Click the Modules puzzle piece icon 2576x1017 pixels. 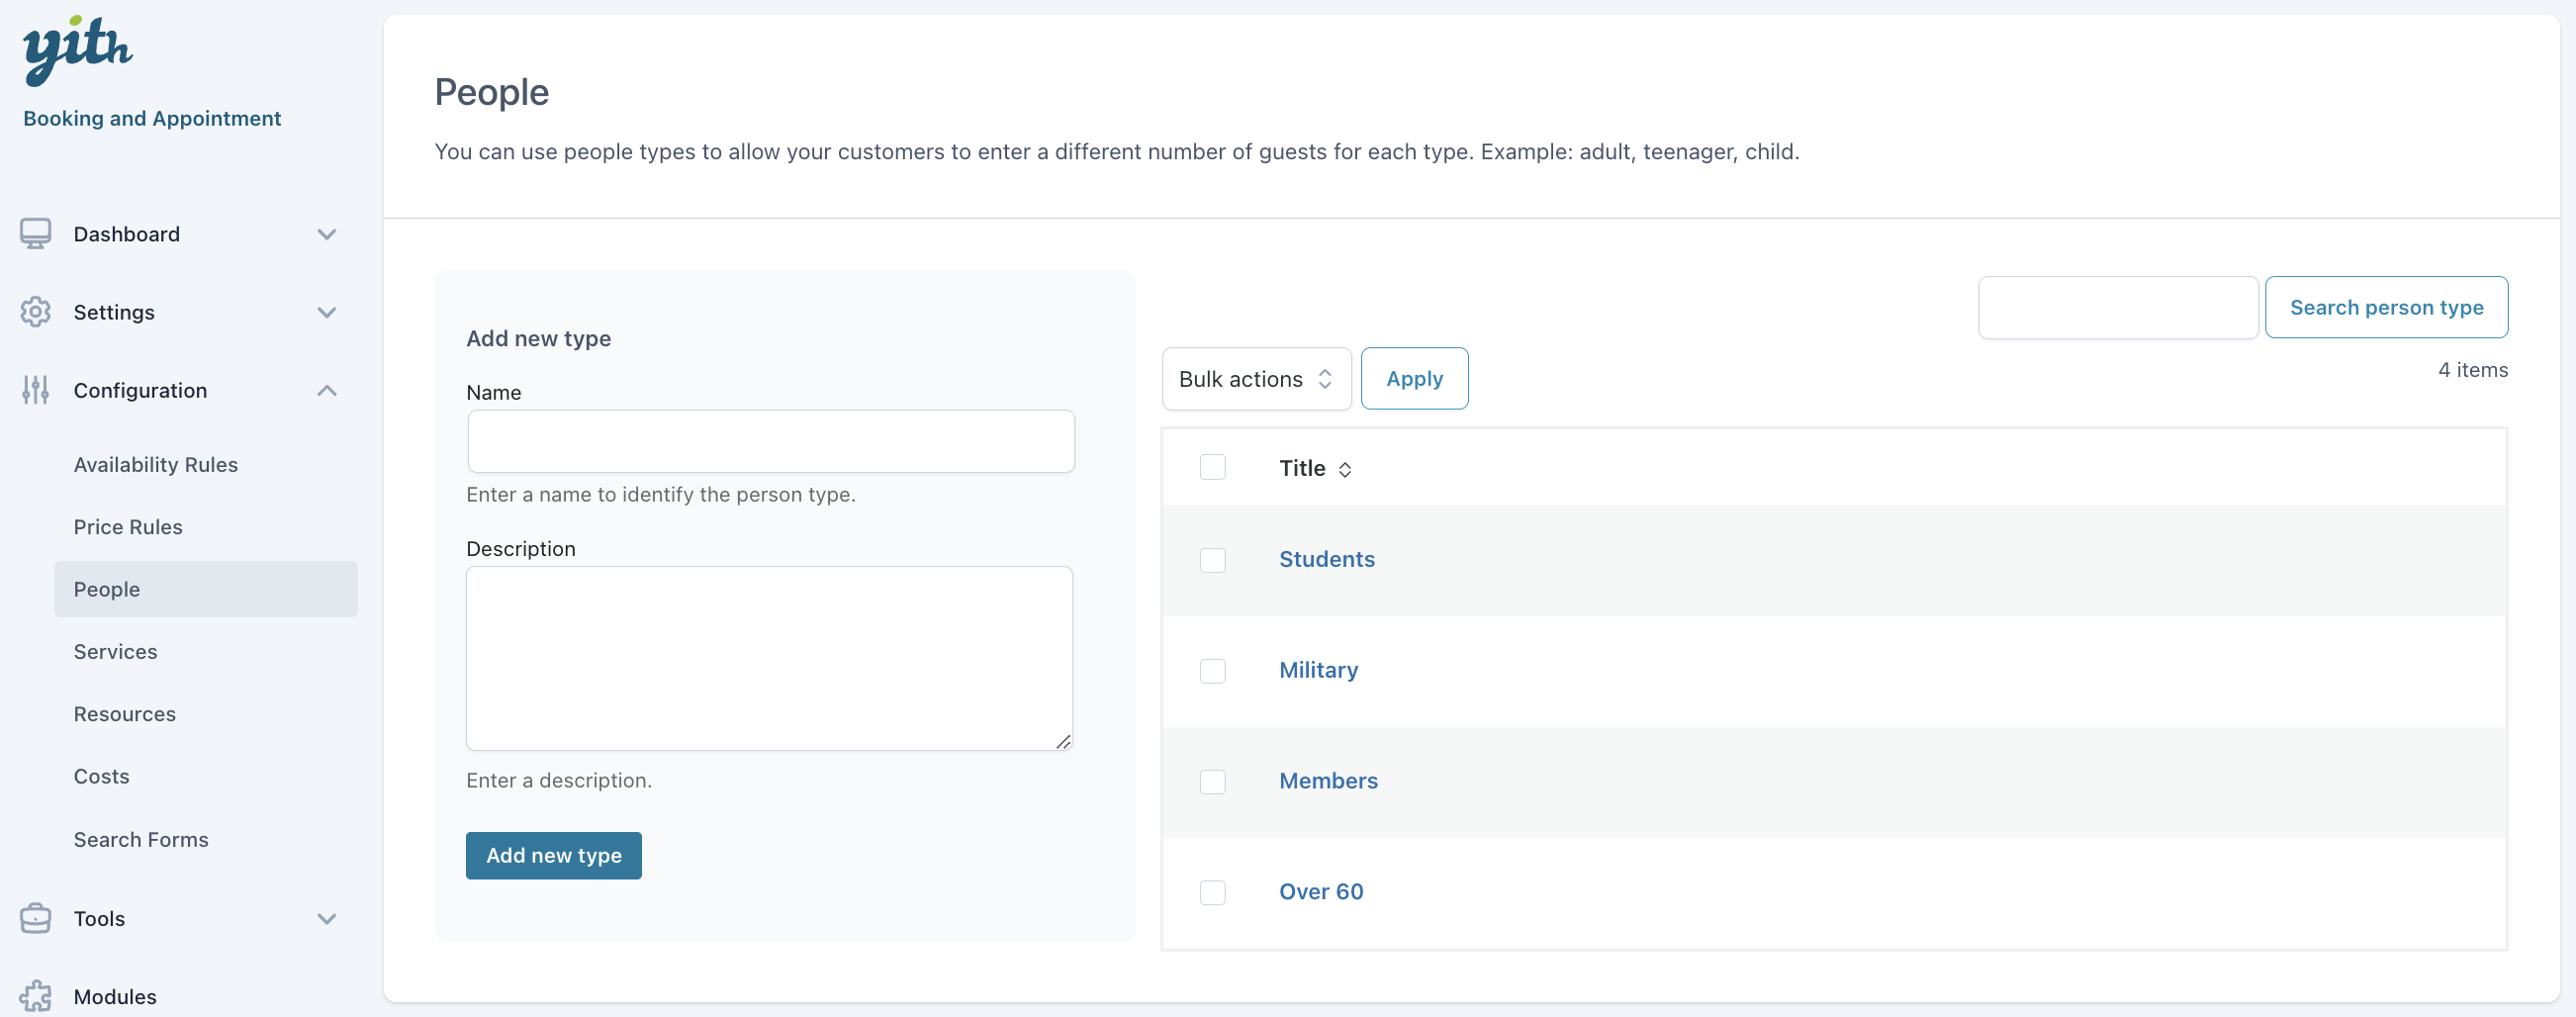click(x=36, y=995)
